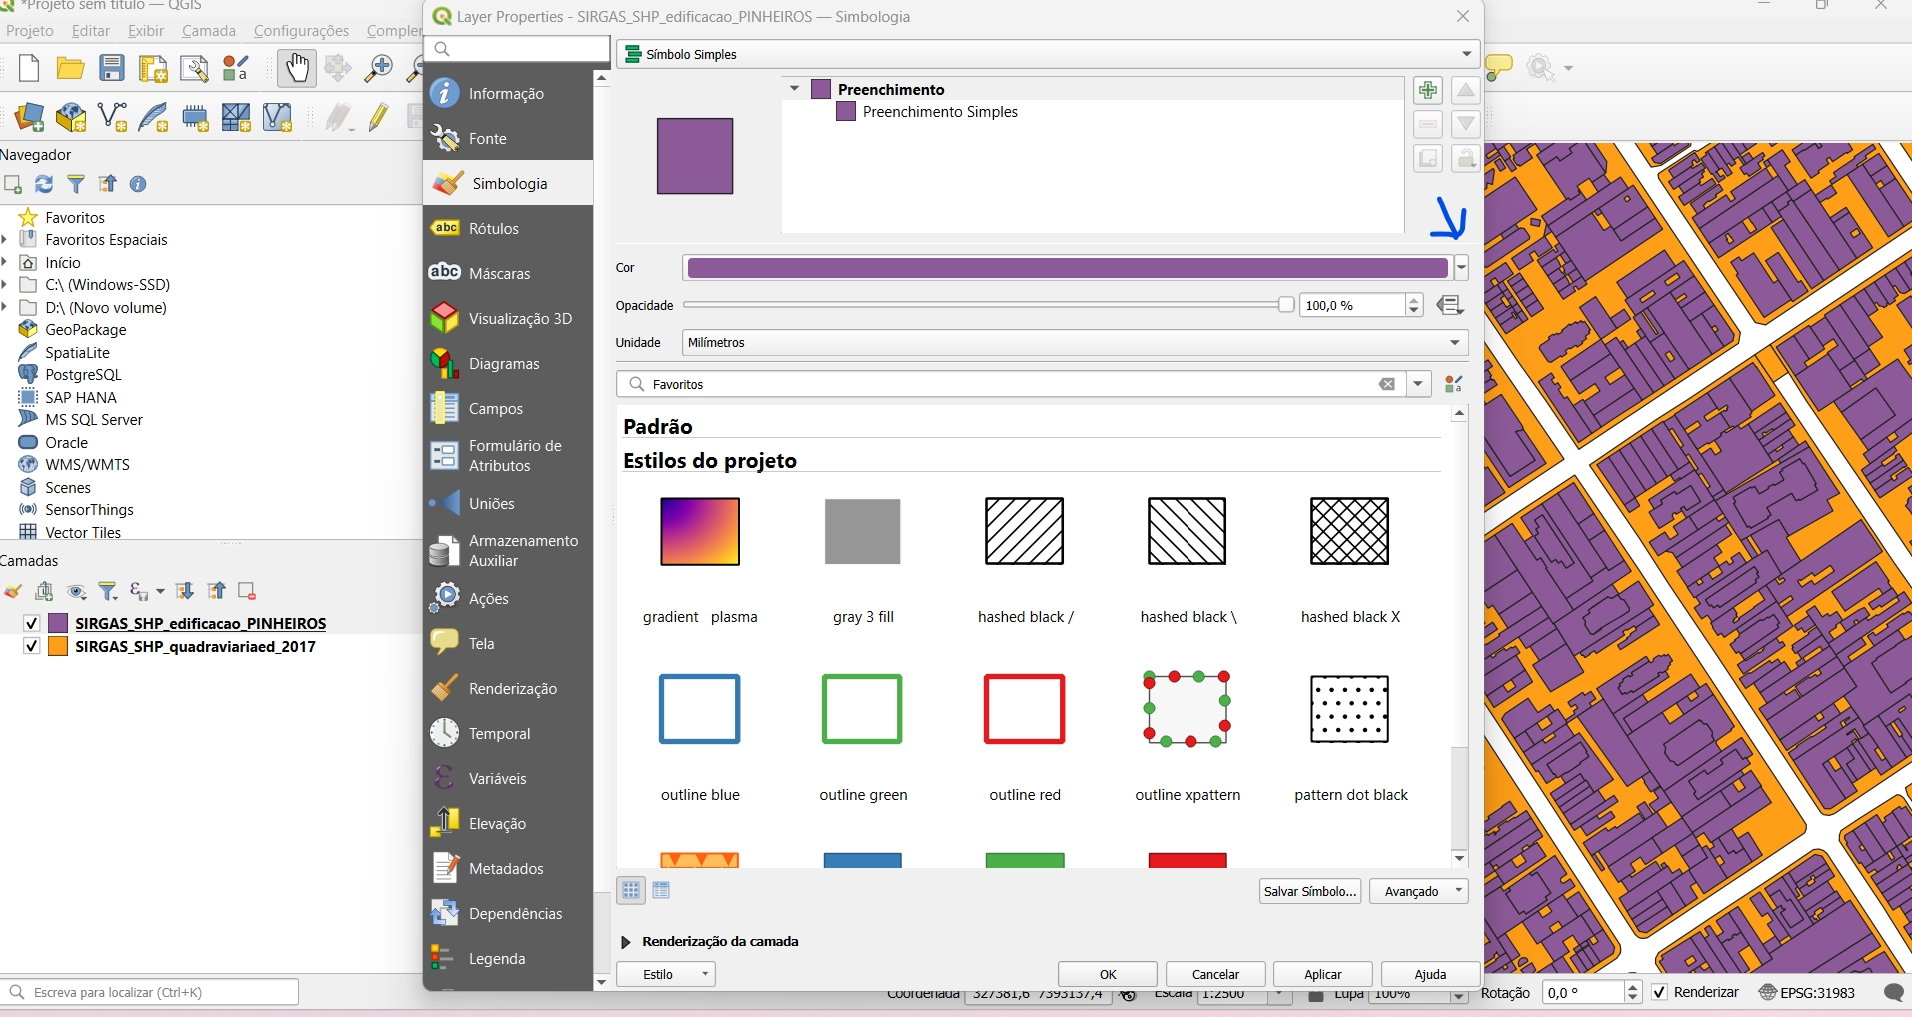Toggle the Renderizar checkbox in status bar
Screen dimensions: 1912x1017
click(x=1660, y=992)
